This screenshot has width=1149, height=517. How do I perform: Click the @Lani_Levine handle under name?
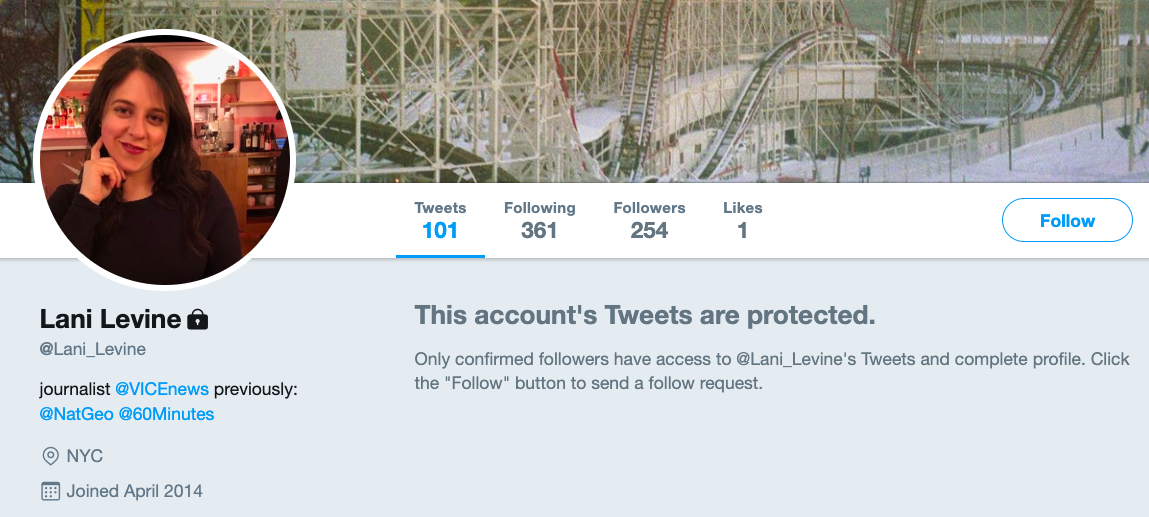coord(93,349)
